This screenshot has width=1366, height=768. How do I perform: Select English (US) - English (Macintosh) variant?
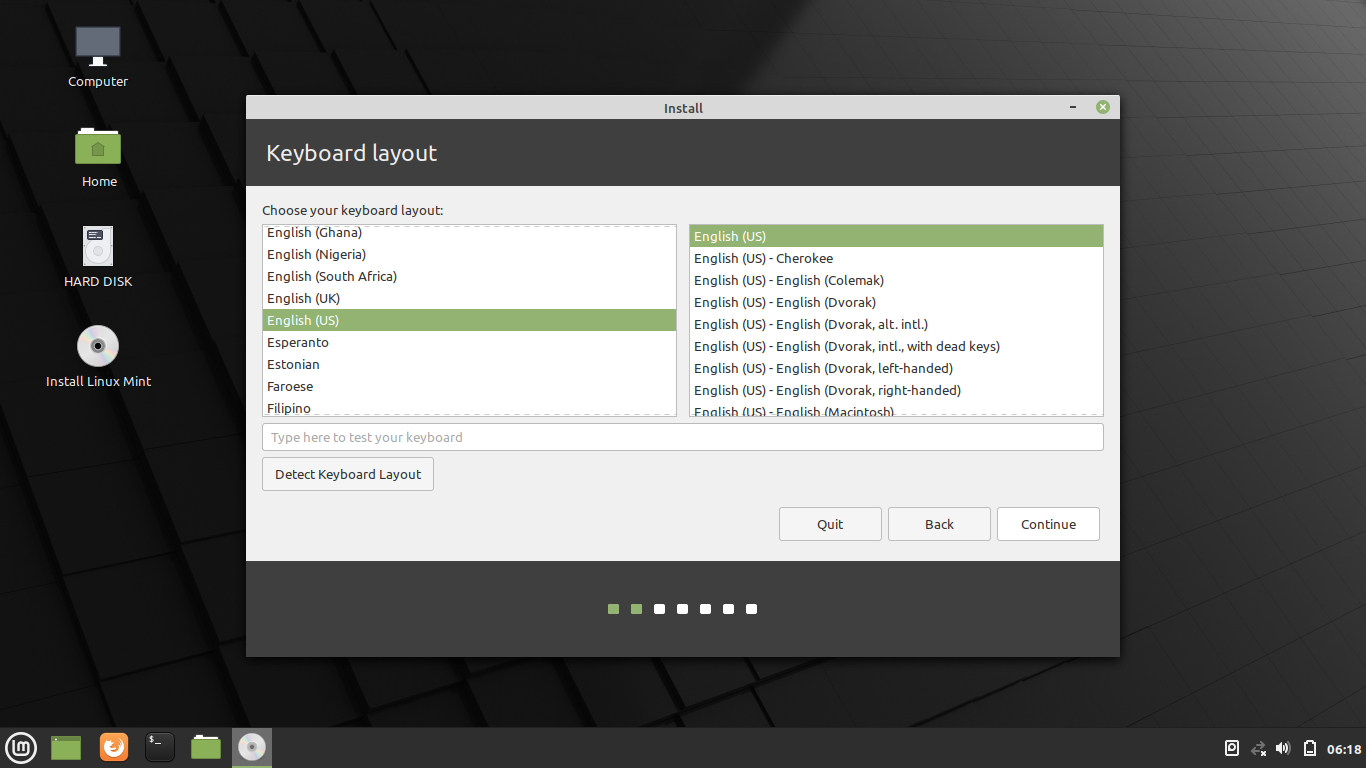[x=896, y=409]
